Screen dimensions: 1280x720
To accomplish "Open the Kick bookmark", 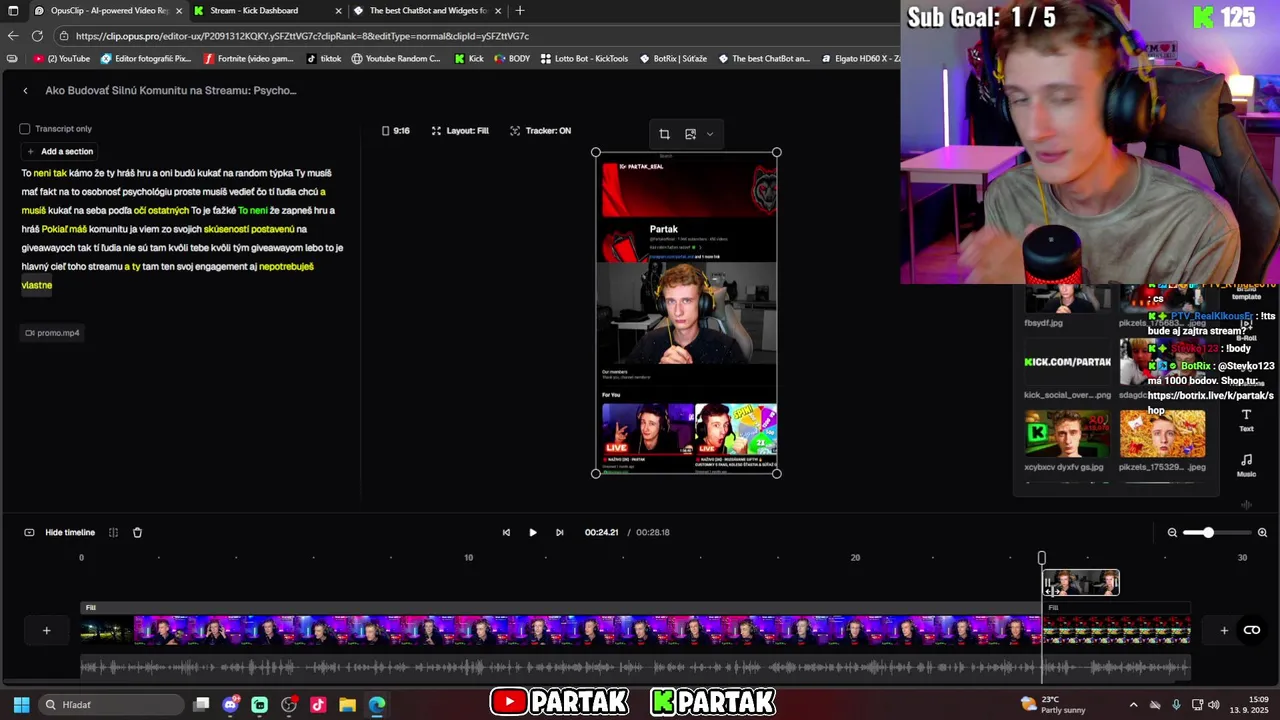I will click(469, 59).
